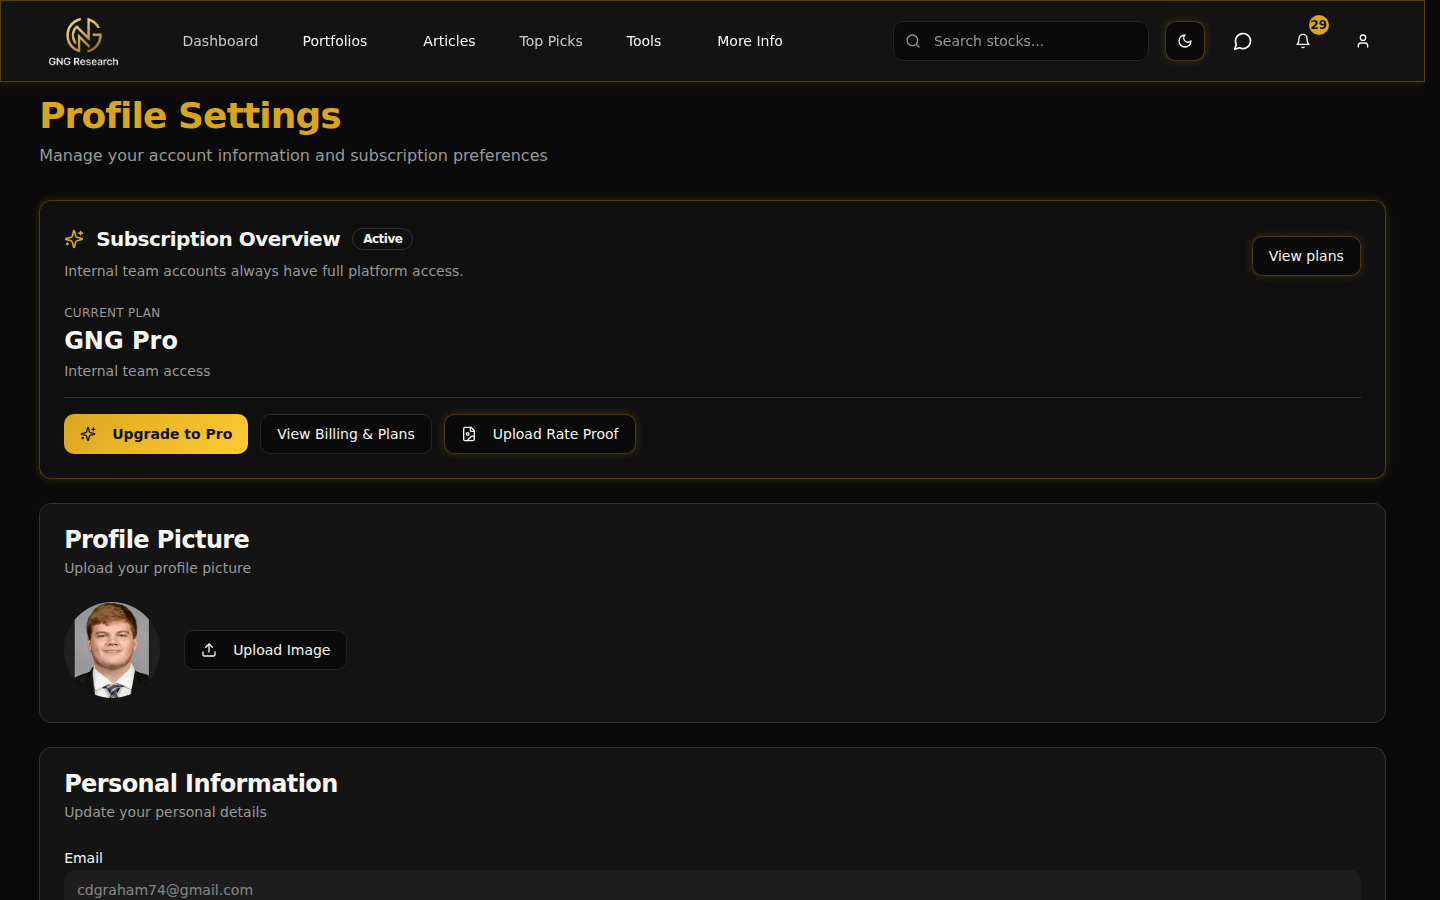The height and width of the screenshot is (900, 1440).
Task: Open the Top Picks menu
Action: (x=551, y=41)
